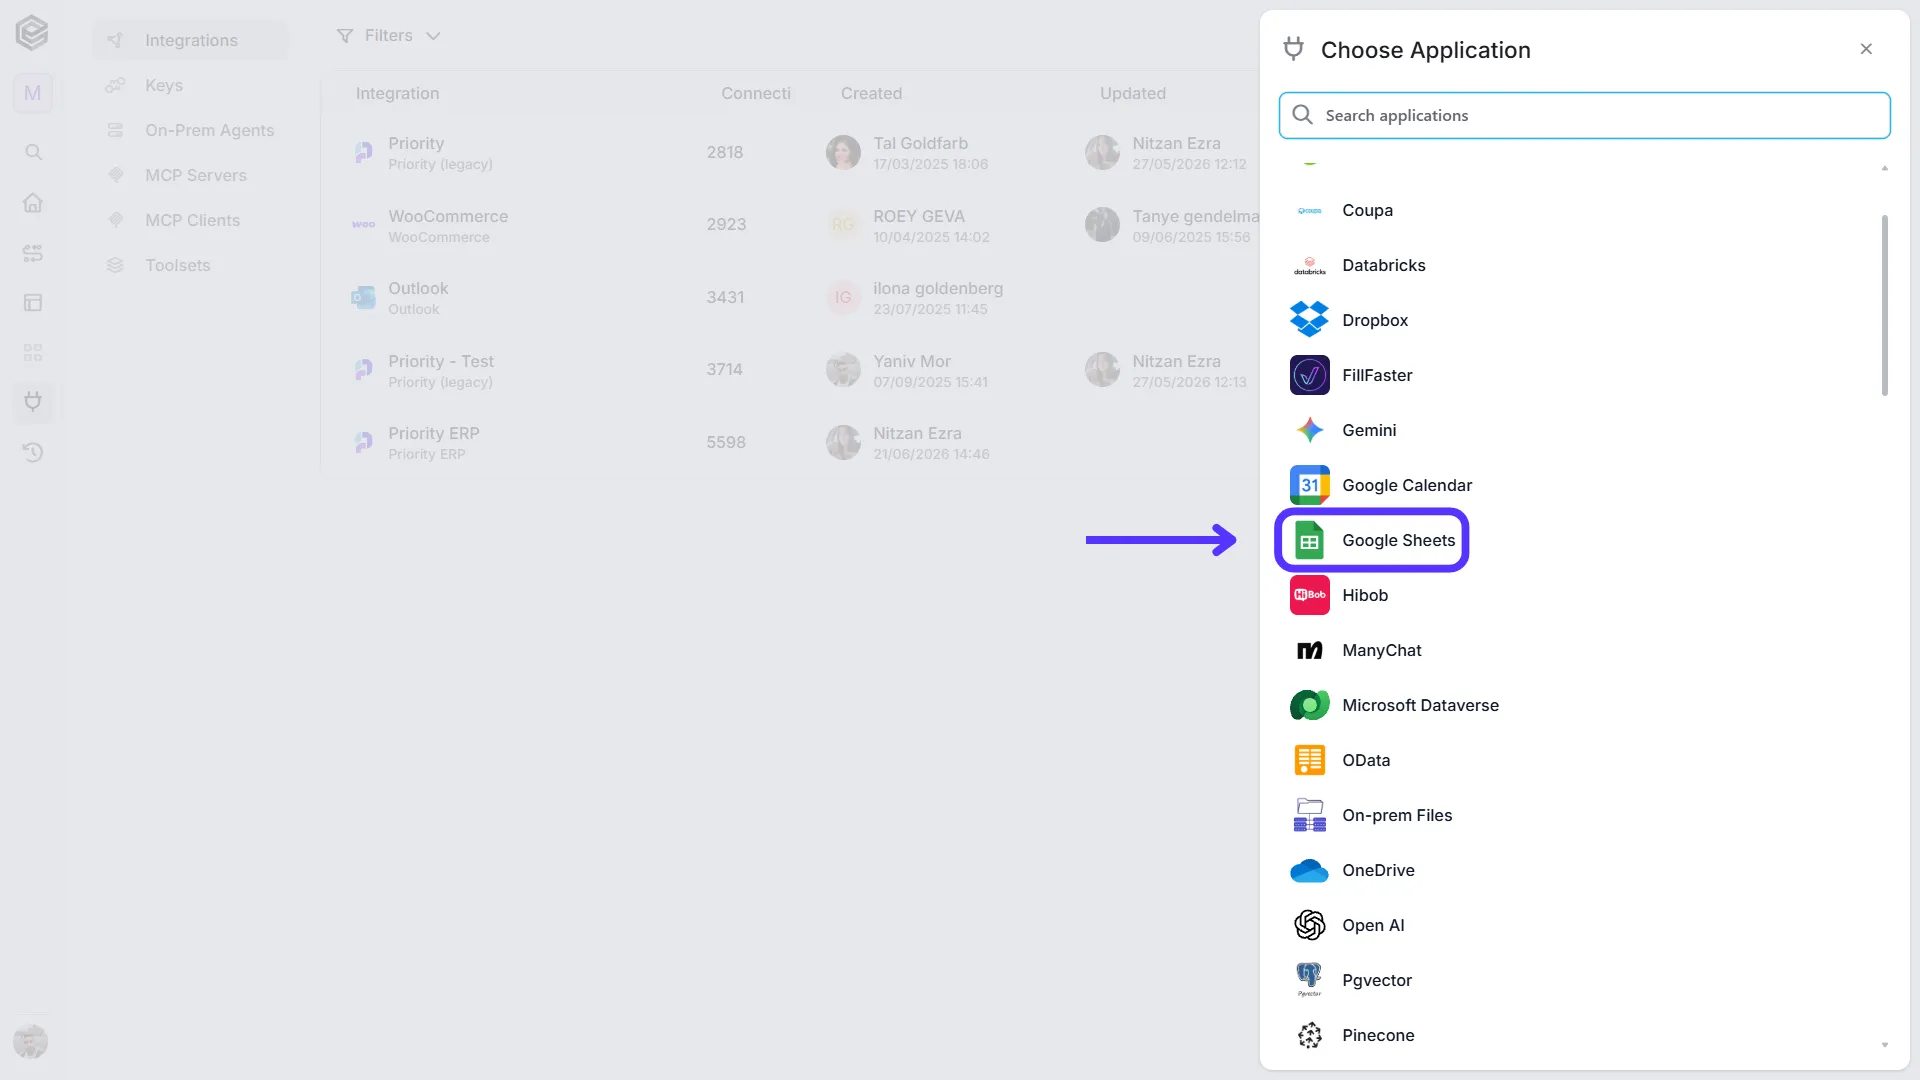
Task: Click the Integration column header
Action: [397, 93]
